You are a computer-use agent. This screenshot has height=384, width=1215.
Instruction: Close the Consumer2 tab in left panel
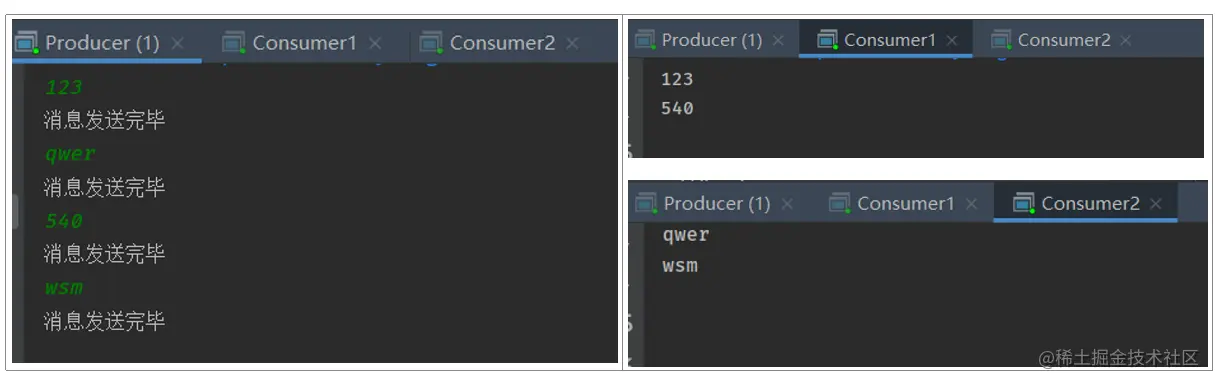pos(572,44)
